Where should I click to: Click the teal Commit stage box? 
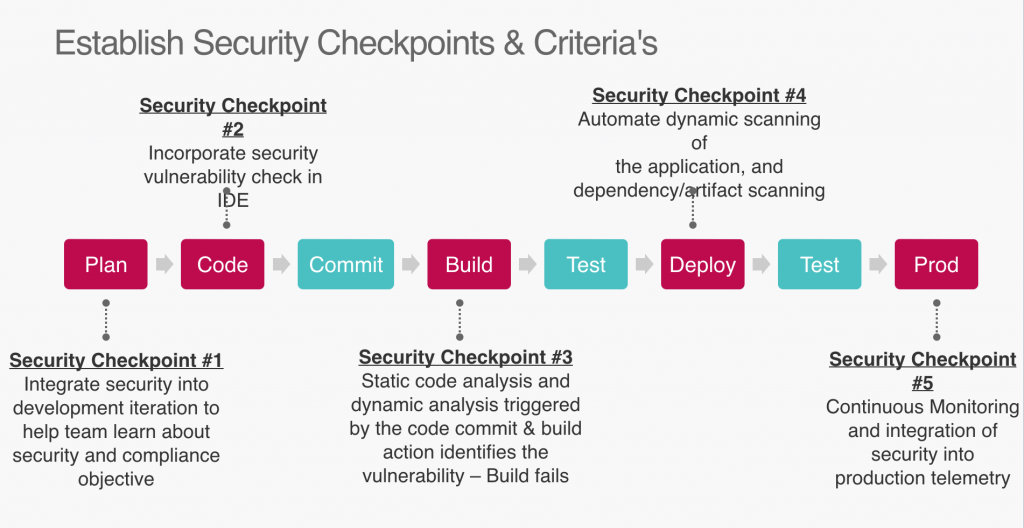346,265
